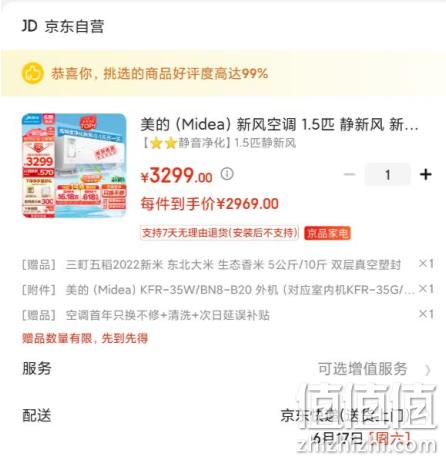Open the 美的 (Midea) 新风空调 product title
446x462 pixels.
tap(279, 125)
